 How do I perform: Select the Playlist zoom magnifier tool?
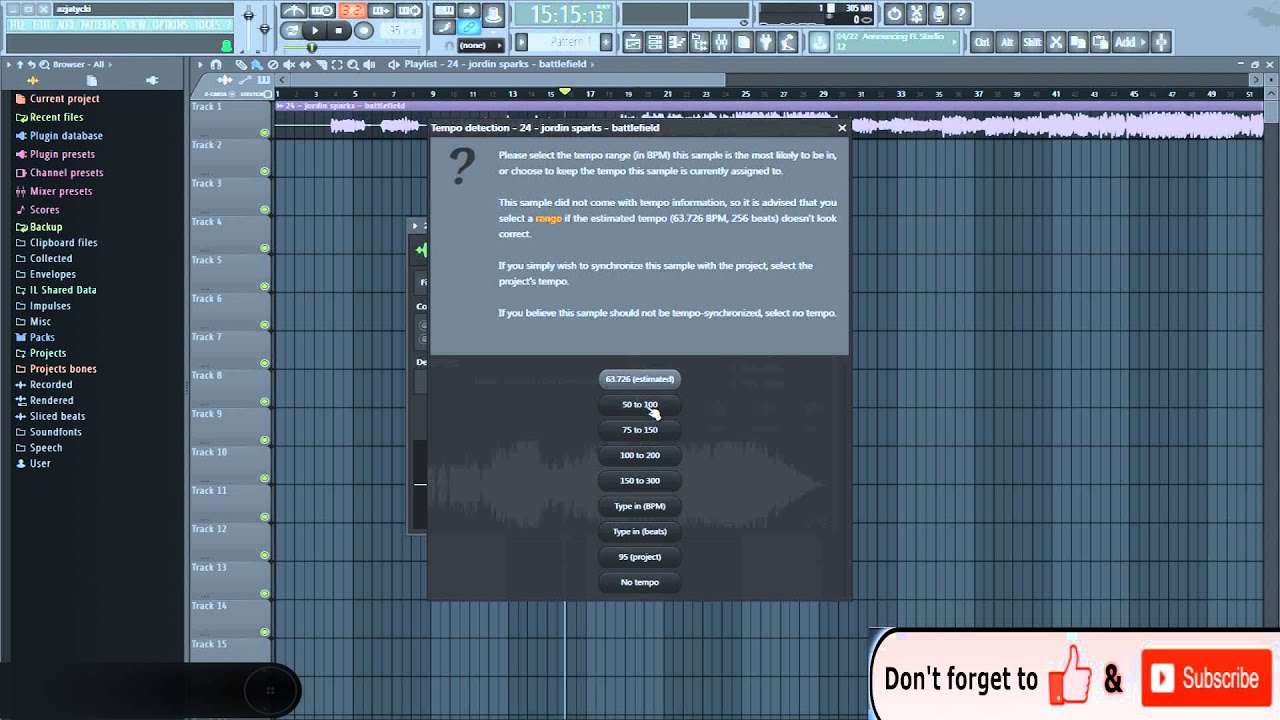pyautogui.click(x=353, y=65)
